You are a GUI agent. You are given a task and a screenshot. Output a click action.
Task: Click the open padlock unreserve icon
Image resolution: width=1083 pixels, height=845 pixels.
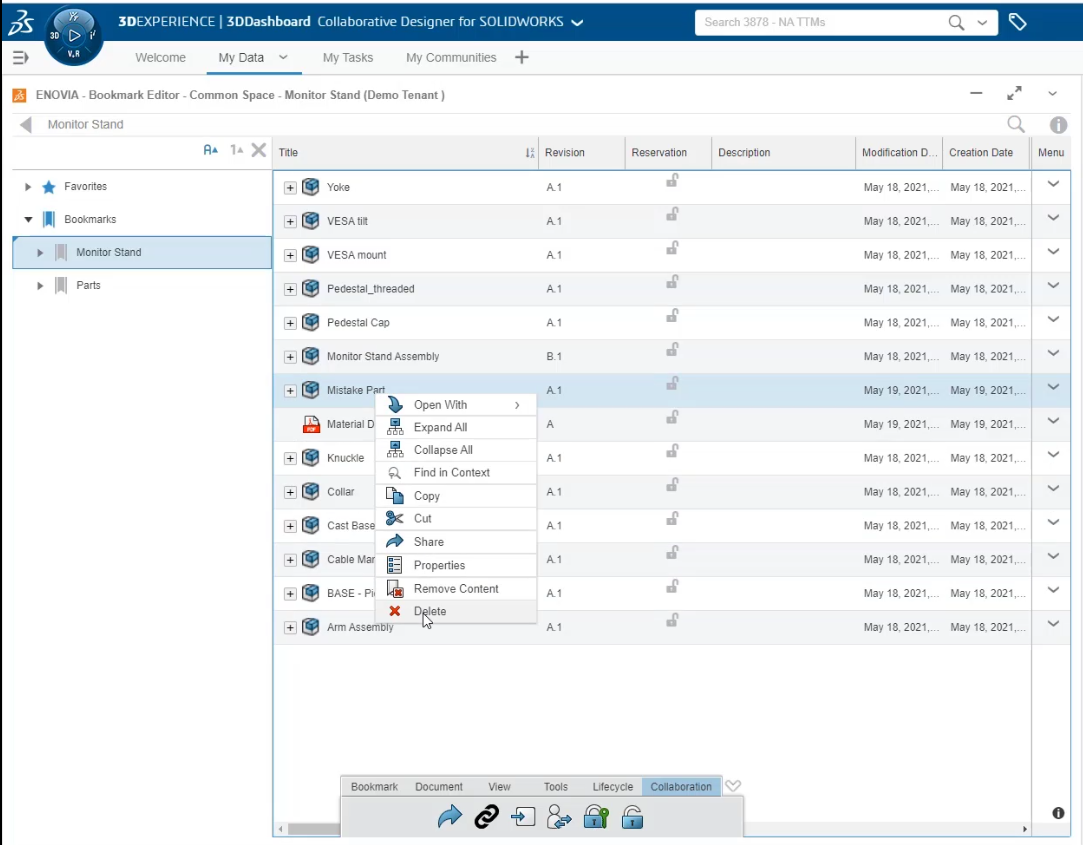(632, 817)
